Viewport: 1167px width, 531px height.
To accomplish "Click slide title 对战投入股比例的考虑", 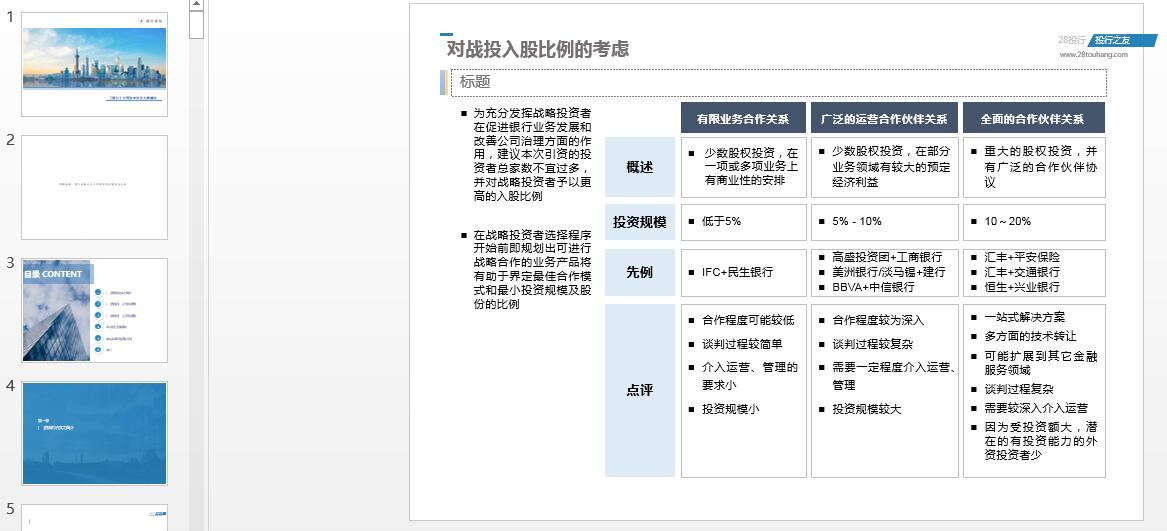I will (537, 49).
